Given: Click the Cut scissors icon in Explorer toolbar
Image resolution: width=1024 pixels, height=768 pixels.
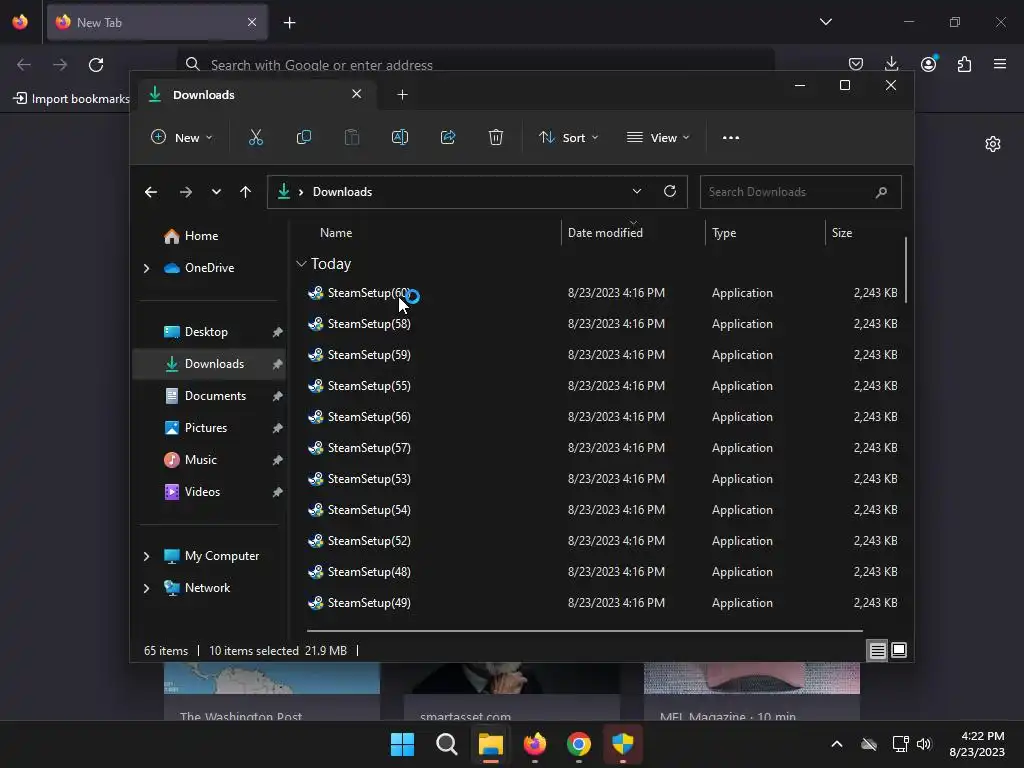Looking at the screenshot, I should 255,137.
